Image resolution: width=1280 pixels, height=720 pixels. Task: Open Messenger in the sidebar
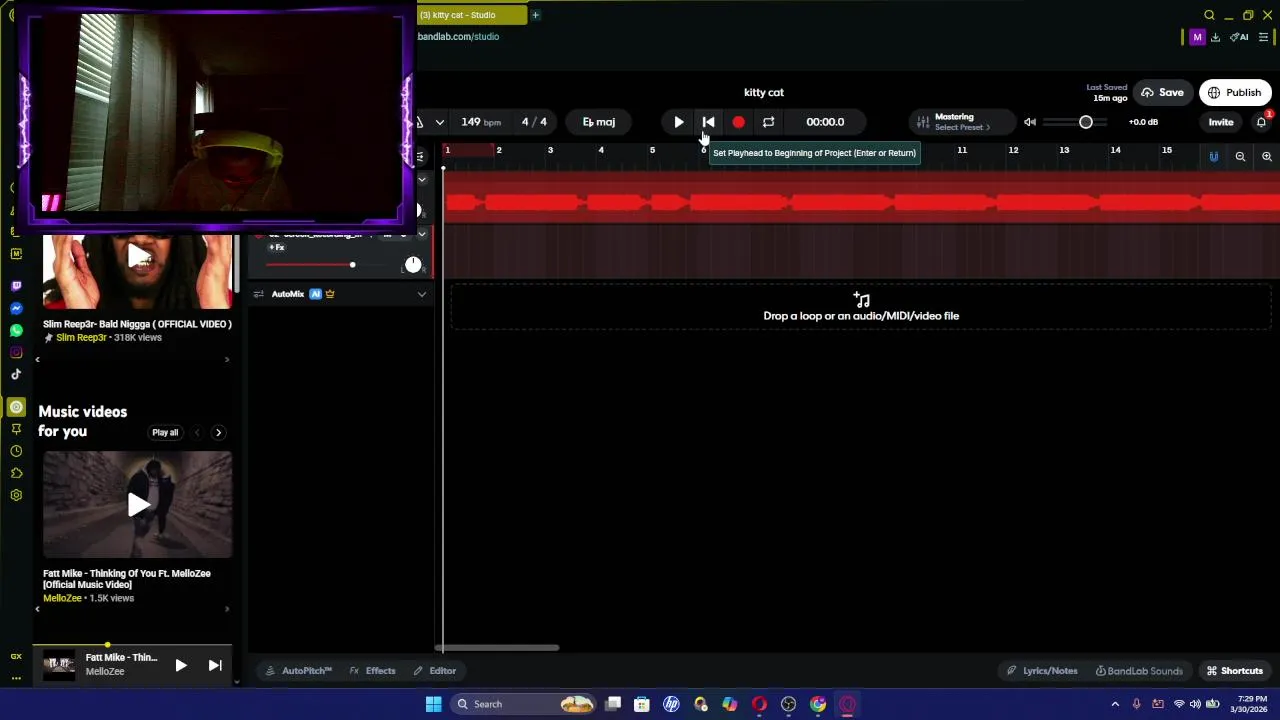(16, 308)
